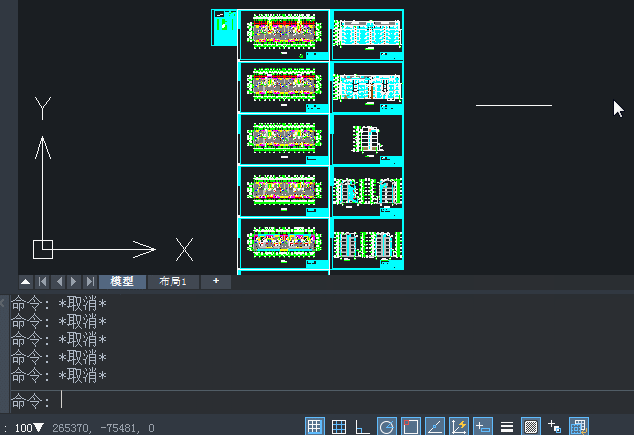Viewport: 634px width, 435px height.
Task: Click the snap mode grid icon
Action: click(x=339, y=427)
